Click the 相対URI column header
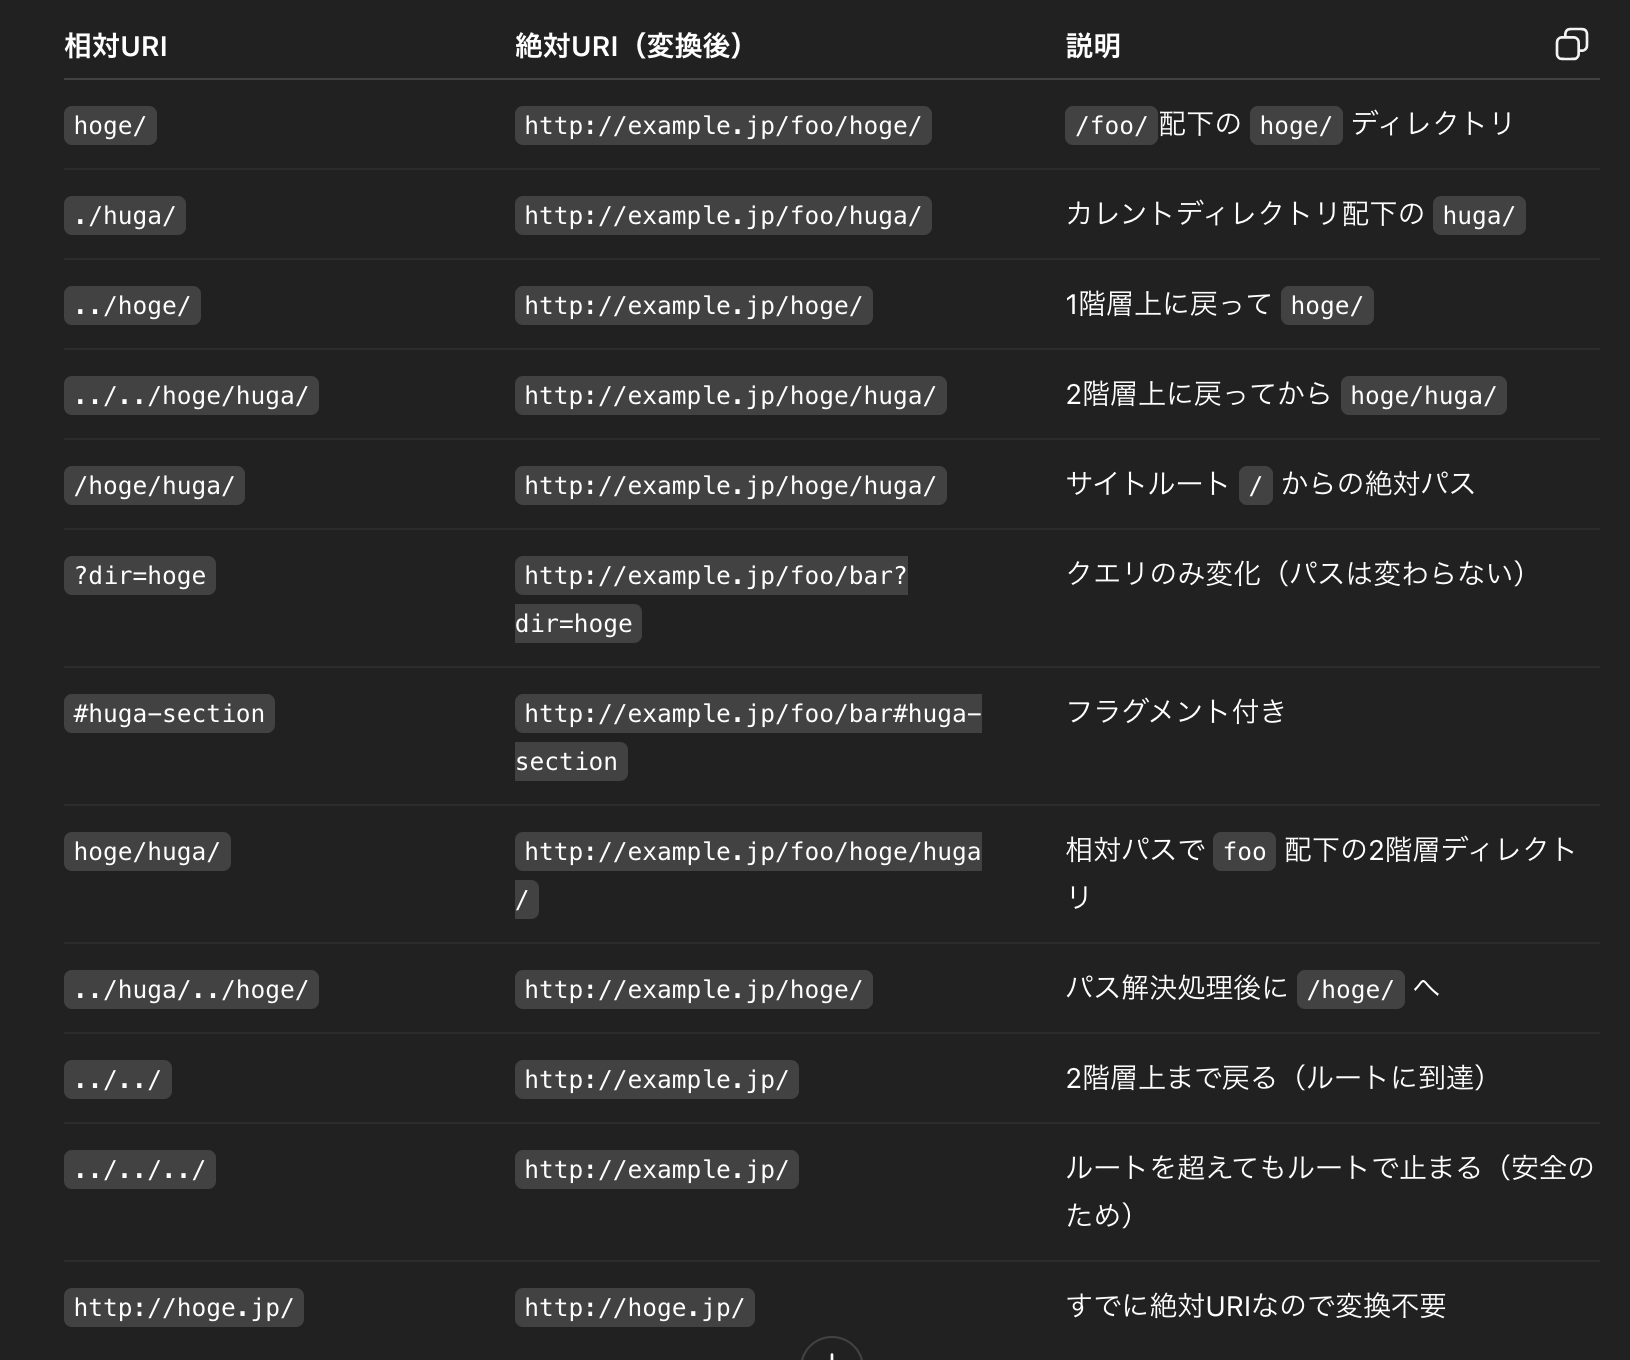Screen dimensions: 1630x1360 click(116, 46)
